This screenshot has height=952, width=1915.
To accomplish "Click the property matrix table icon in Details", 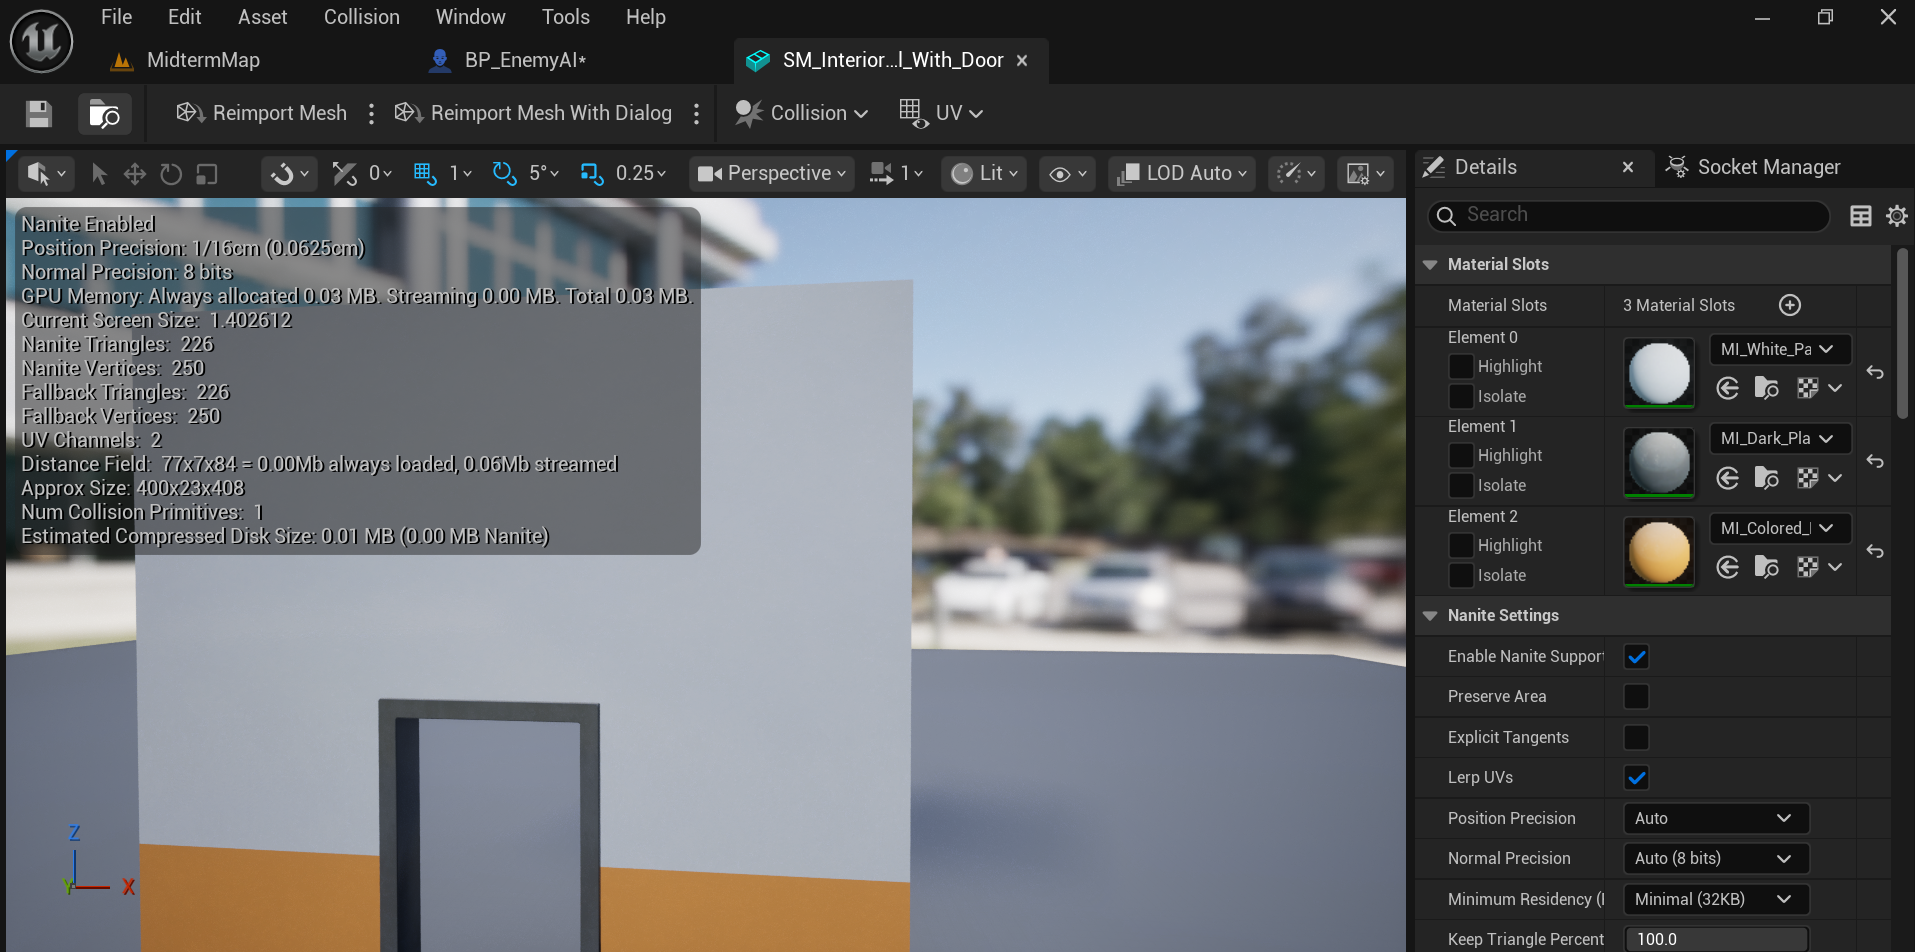I will pos(1860,216).
